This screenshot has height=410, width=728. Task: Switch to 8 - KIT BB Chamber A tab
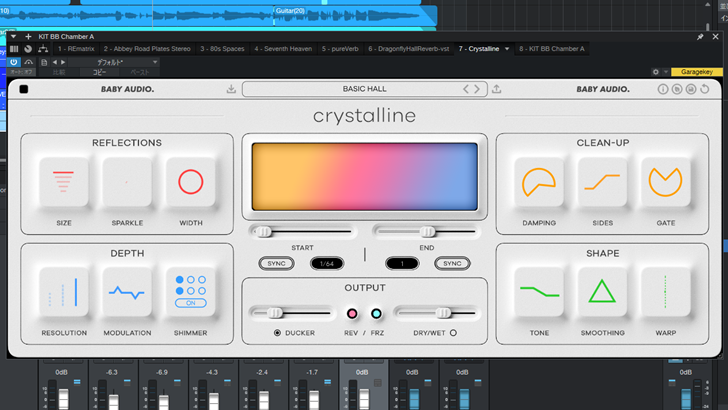coord(552,49)
